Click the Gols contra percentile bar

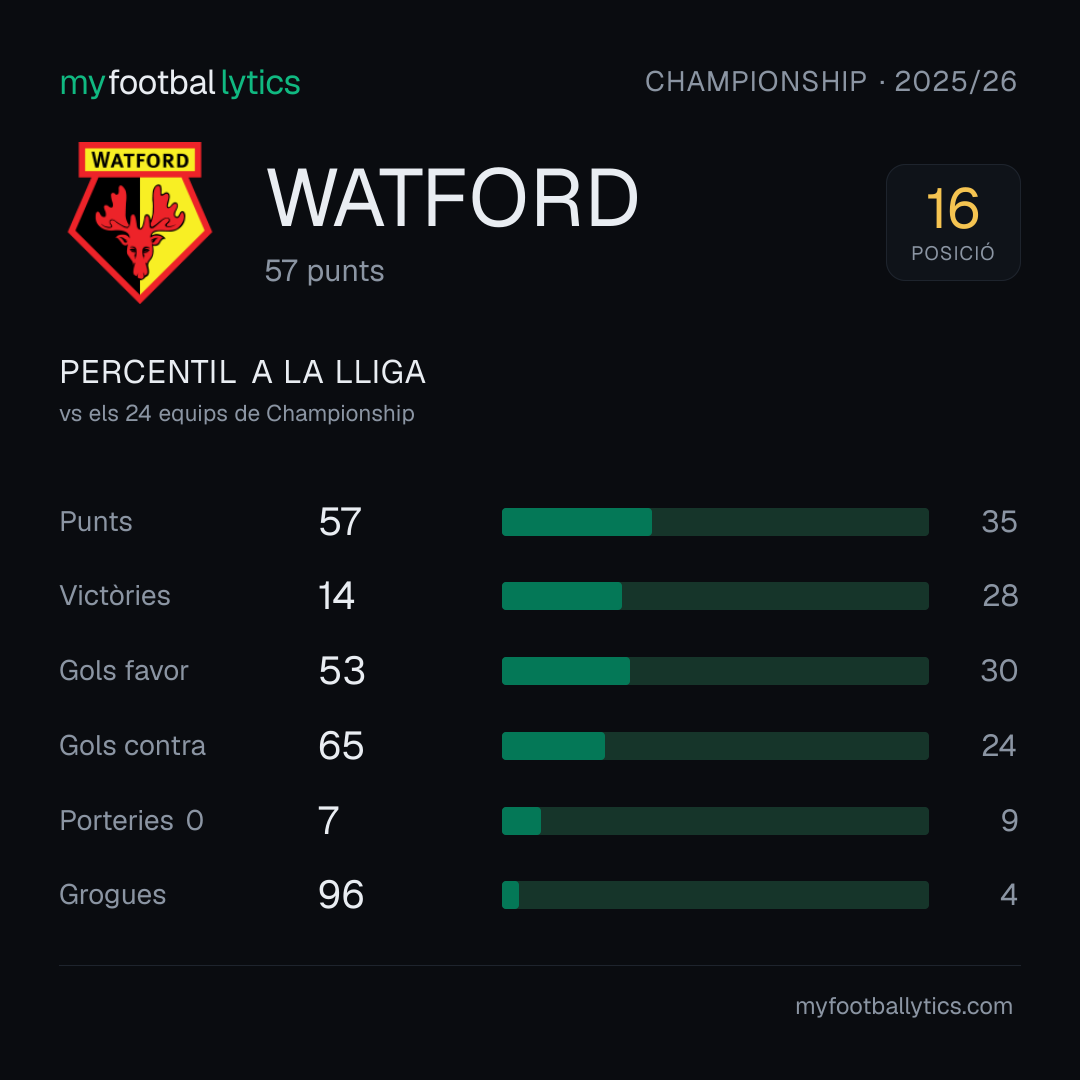(715, 746)
